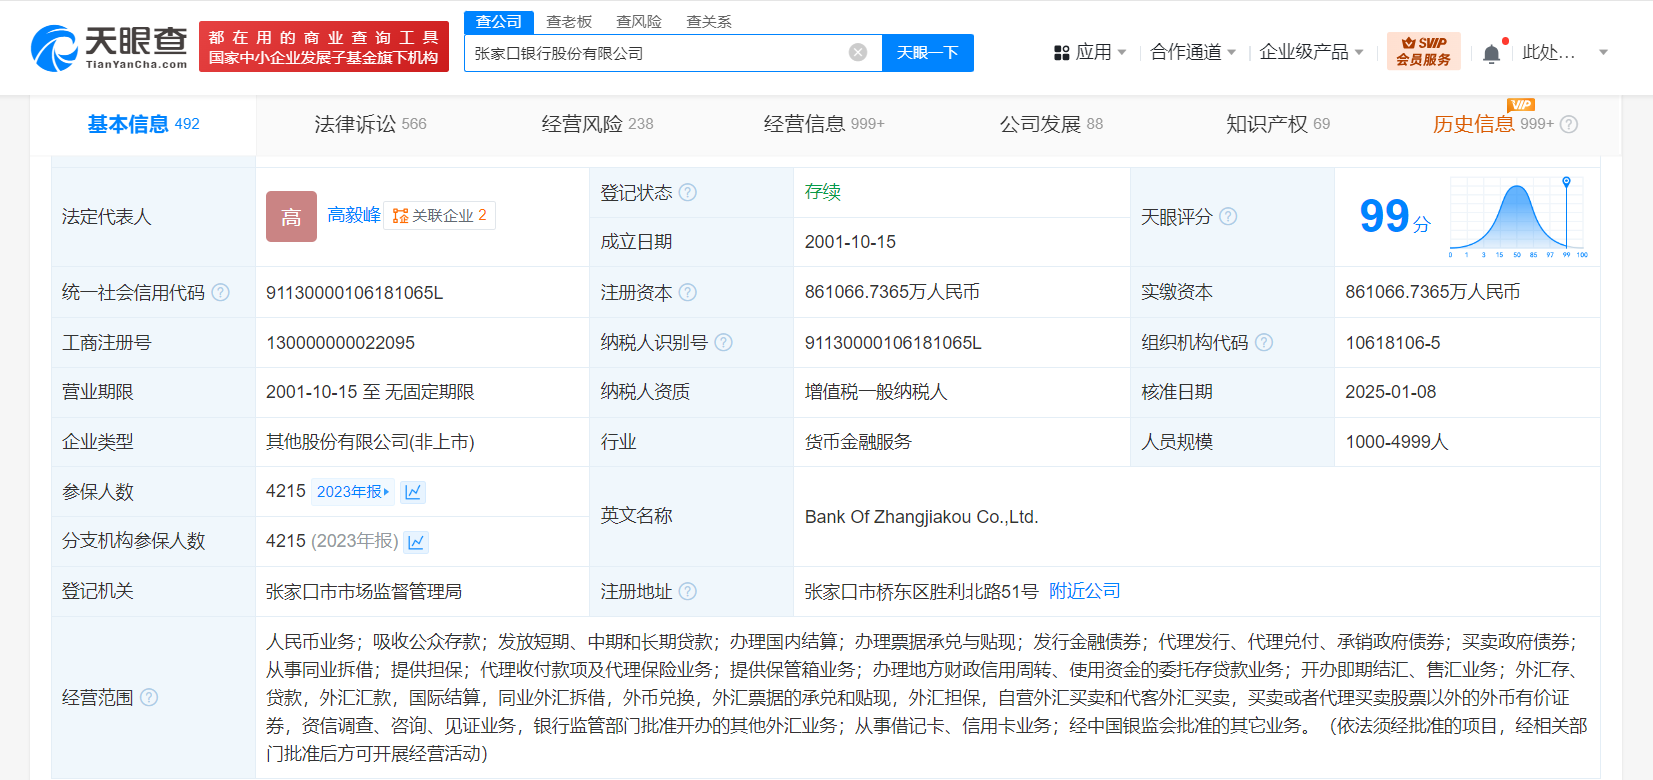Click help icon beside 天眼评分

point(1228,217)
